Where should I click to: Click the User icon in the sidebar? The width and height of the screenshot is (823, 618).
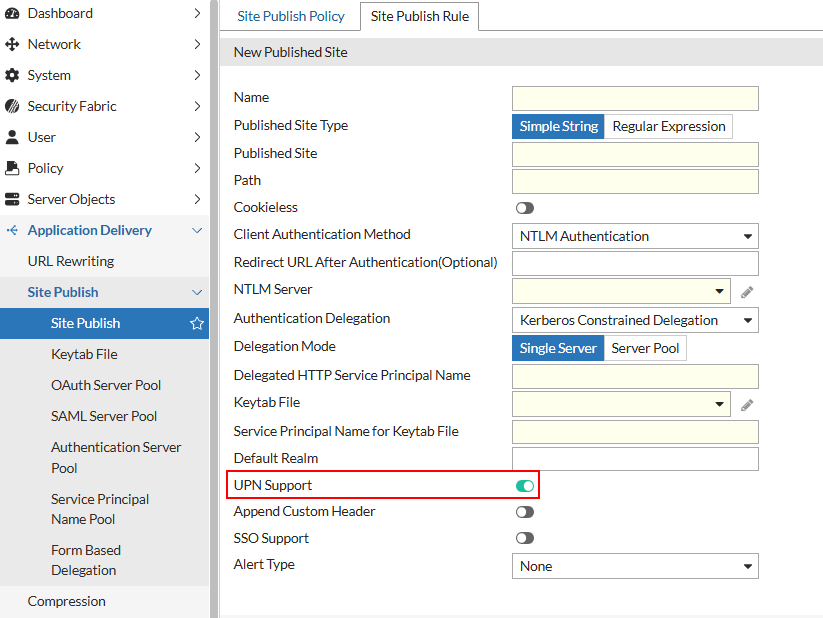tap(12, 137)
